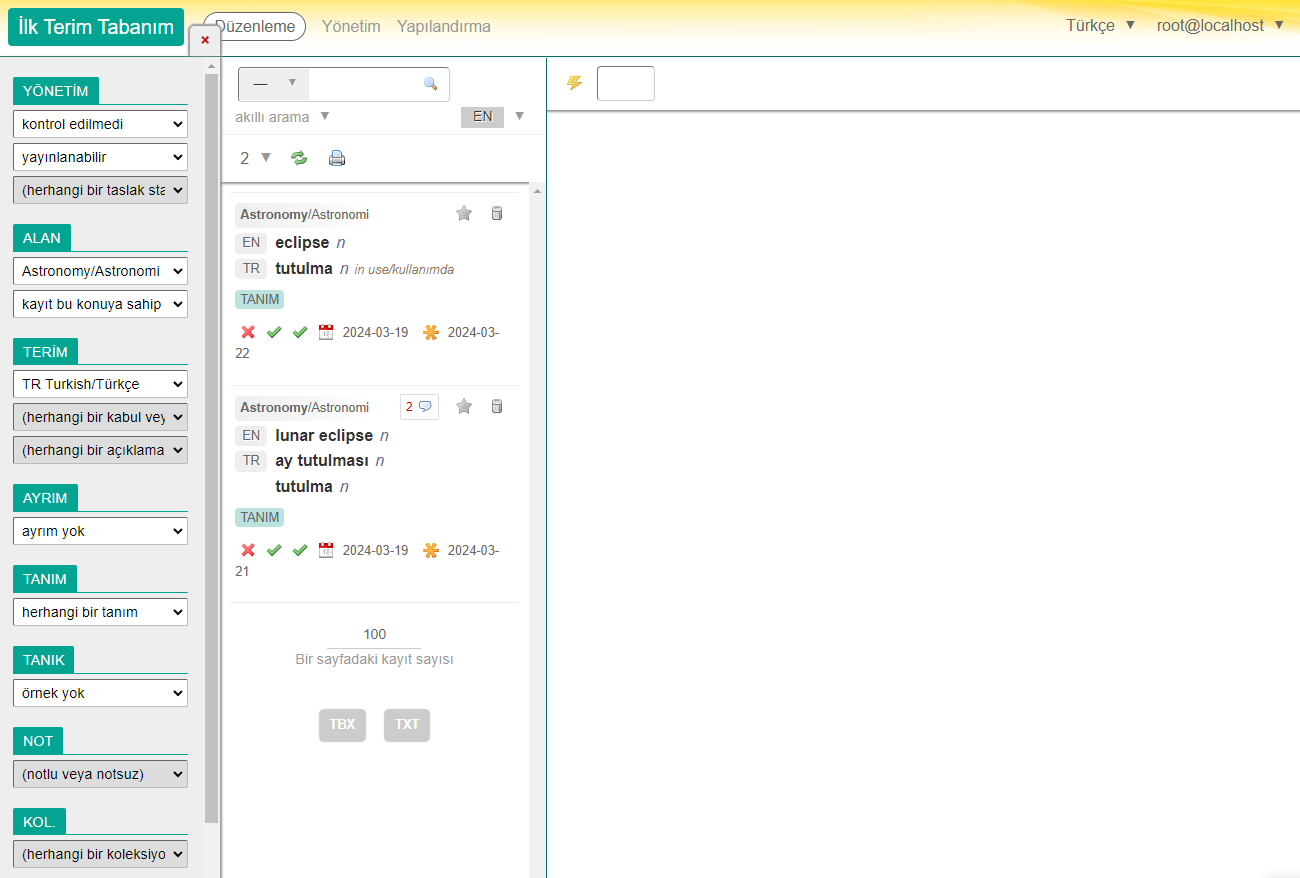Click the green refresh icon in the list toolbar

click(x=299, y=158)
